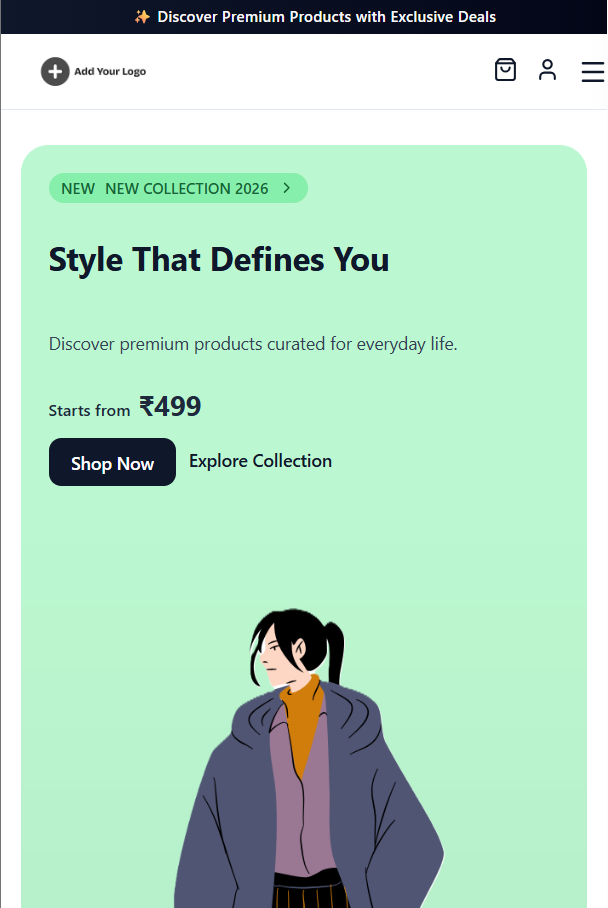The width and height of the screenshot is (608, 908).
Task: Click the striped skirt in the illustration
Action: [x=310, y=891]
